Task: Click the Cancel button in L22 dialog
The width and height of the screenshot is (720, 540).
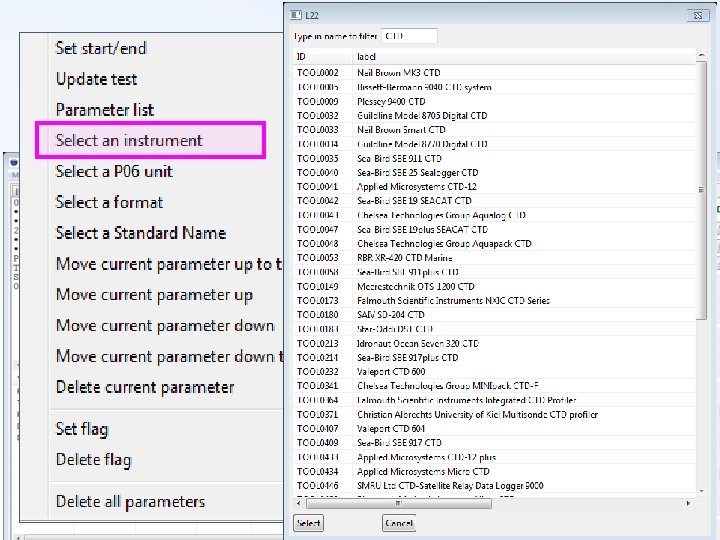Action: [x=399, y=523]
